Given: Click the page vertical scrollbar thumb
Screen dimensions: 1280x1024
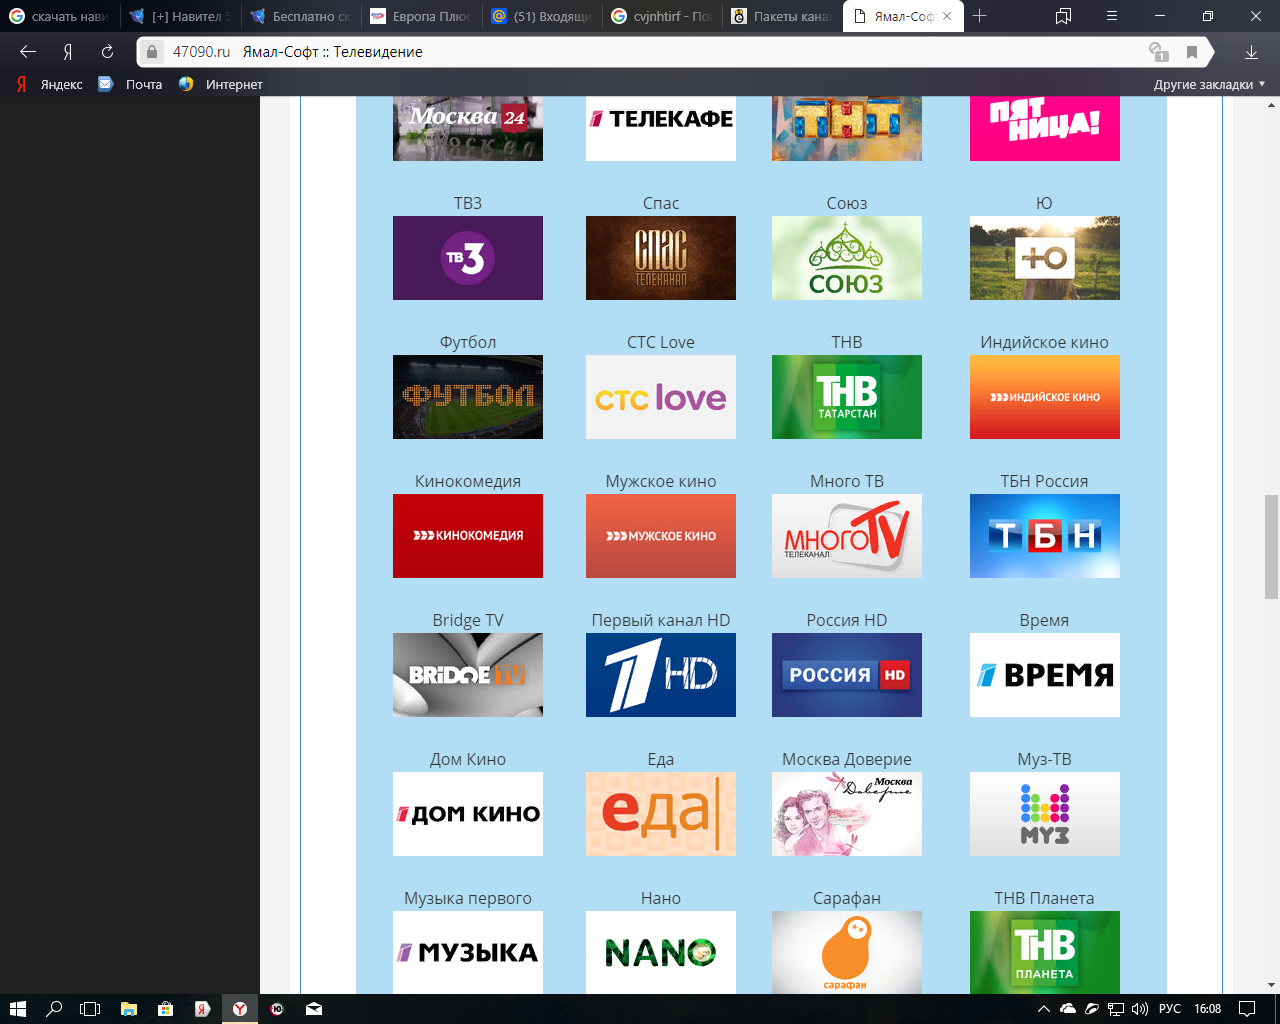Looking at the screenshot, I should pyautogui.click(x=1271, y=546).
